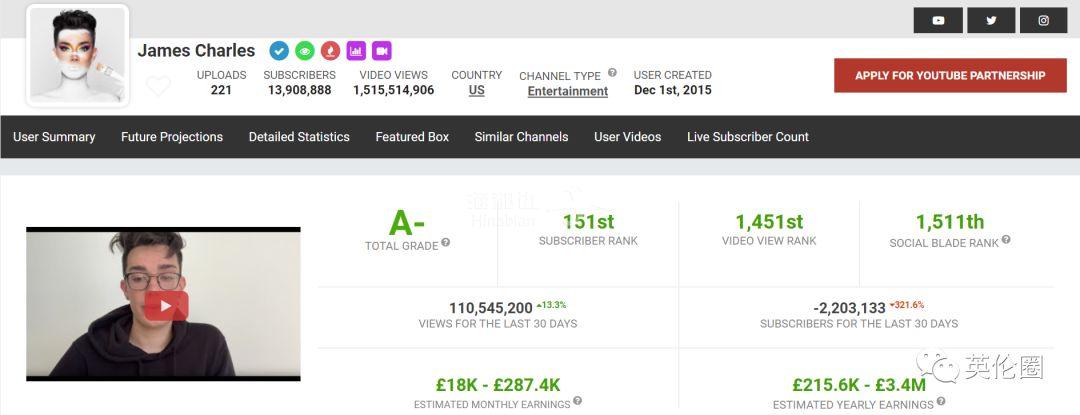The width and height of the screenshot is (1080, 415).
Task: Click the 110,545,200 views value
Action: pyautogui.click(x=491, y=308)
